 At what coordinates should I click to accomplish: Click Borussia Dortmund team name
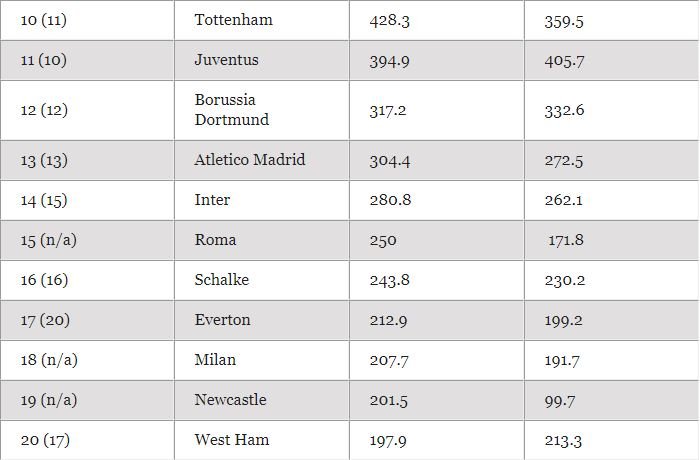(232, 110)
